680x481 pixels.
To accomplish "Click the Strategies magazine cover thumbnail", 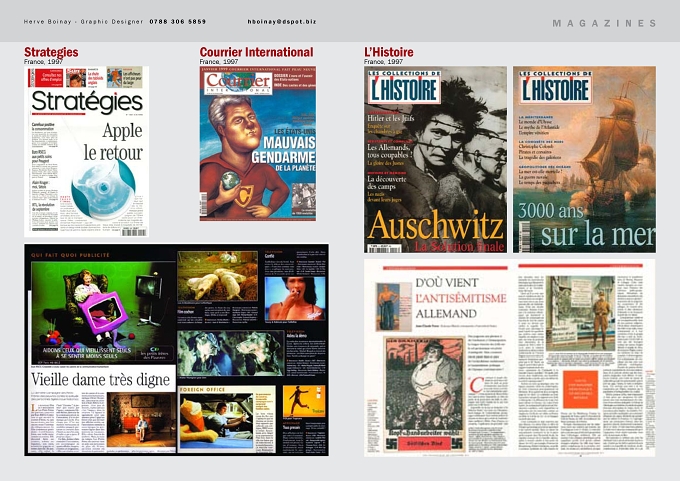I will pyautogui.click(x=86, y=151).
